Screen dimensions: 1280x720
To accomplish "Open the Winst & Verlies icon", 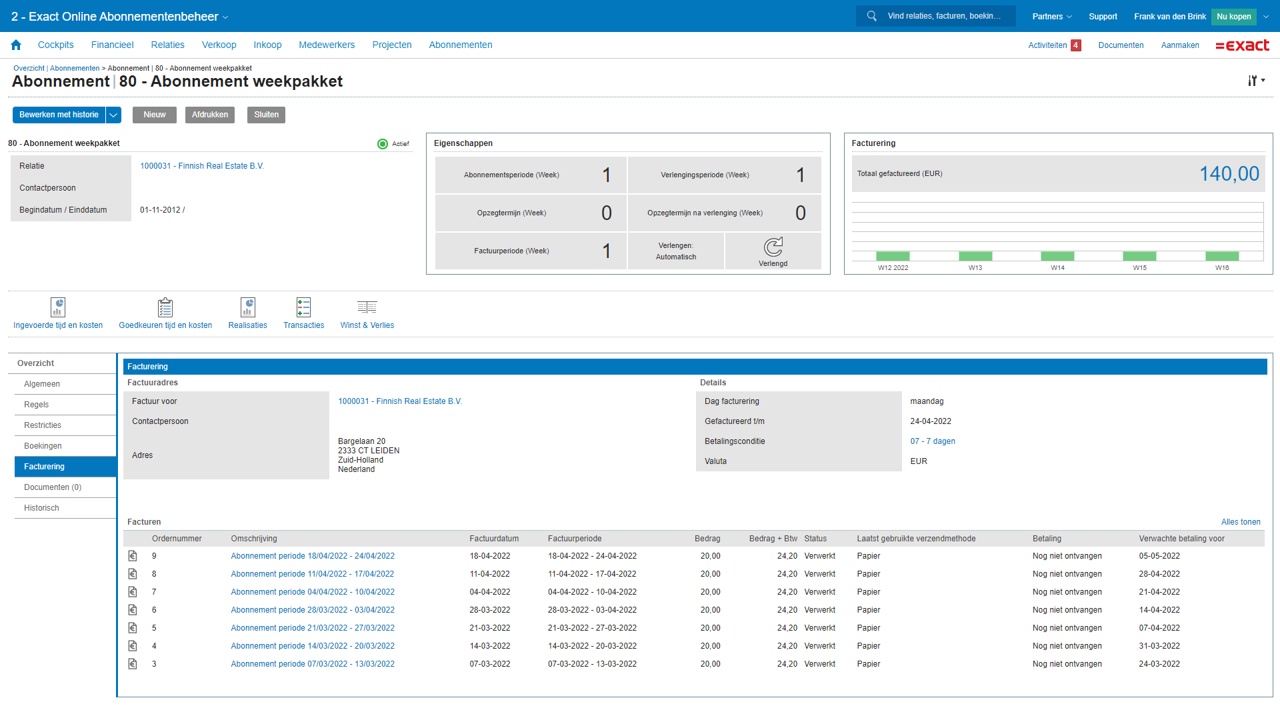I will point(367,308).
